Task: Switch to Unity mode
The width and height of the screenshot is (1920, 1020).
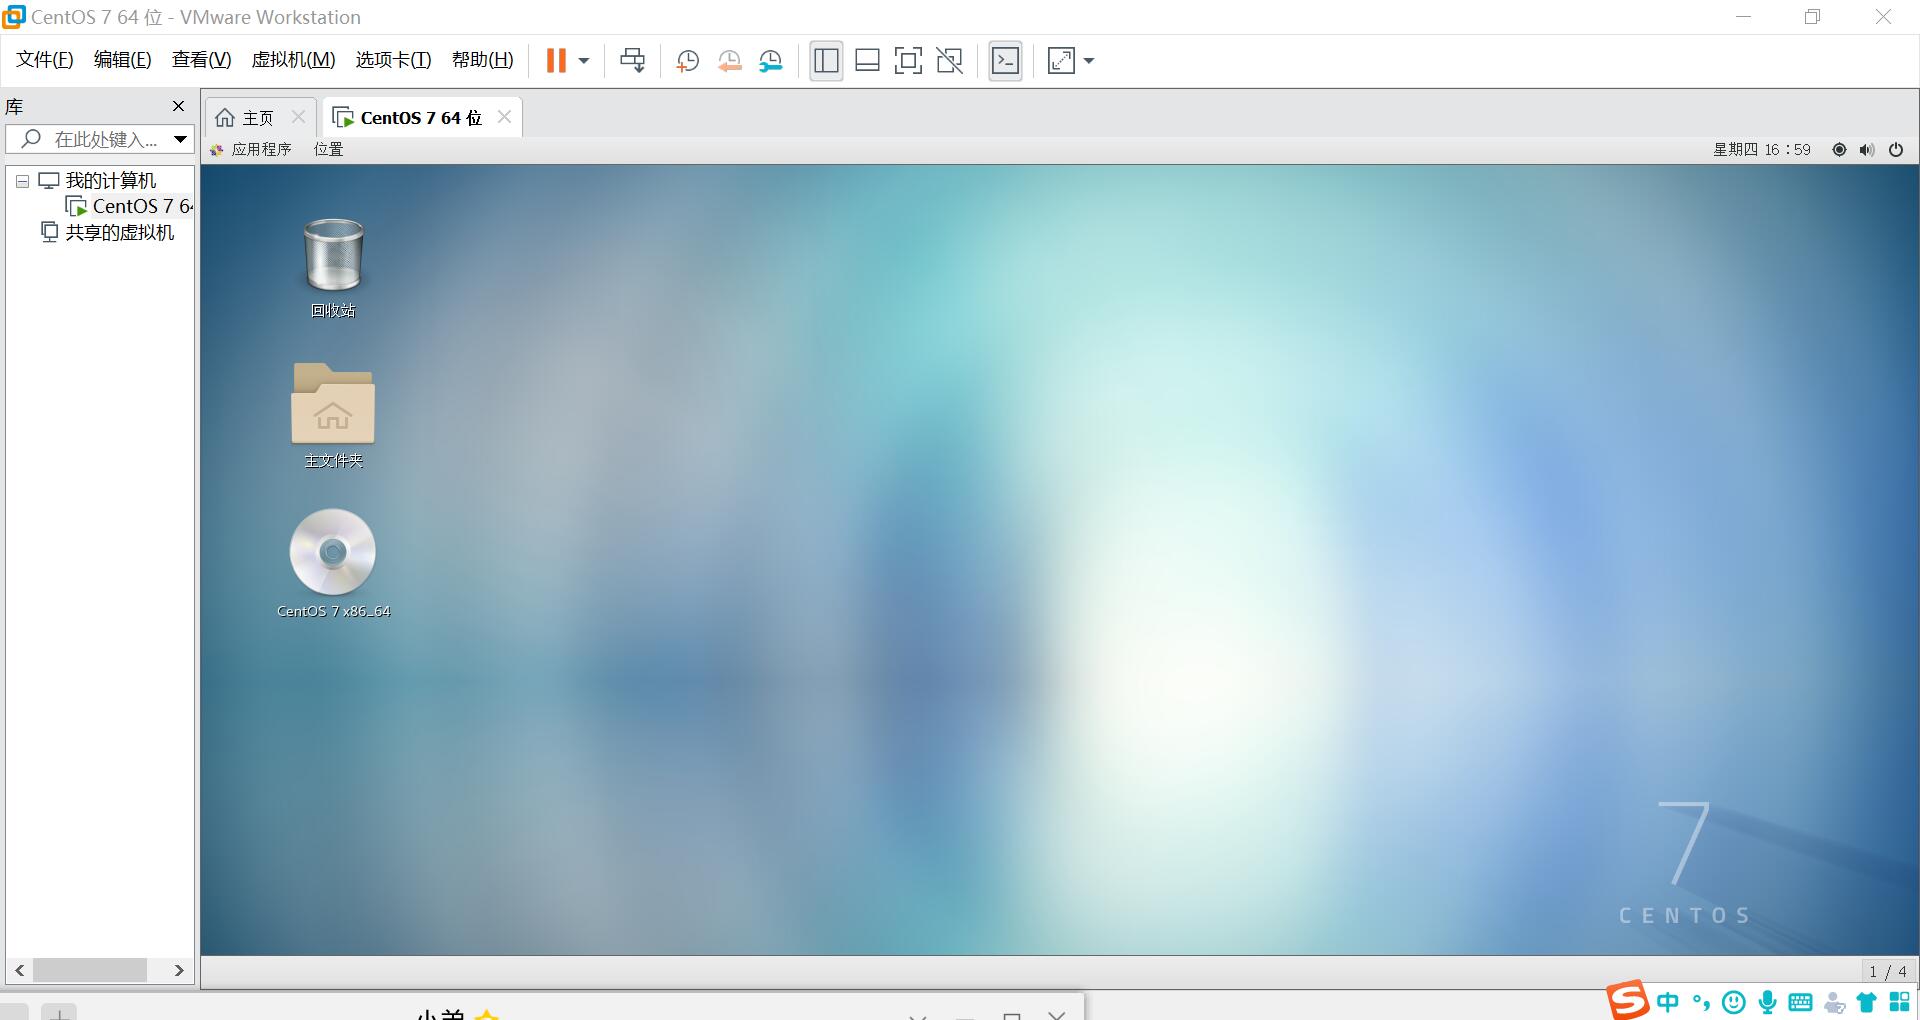Action: (x=949, y=61)
